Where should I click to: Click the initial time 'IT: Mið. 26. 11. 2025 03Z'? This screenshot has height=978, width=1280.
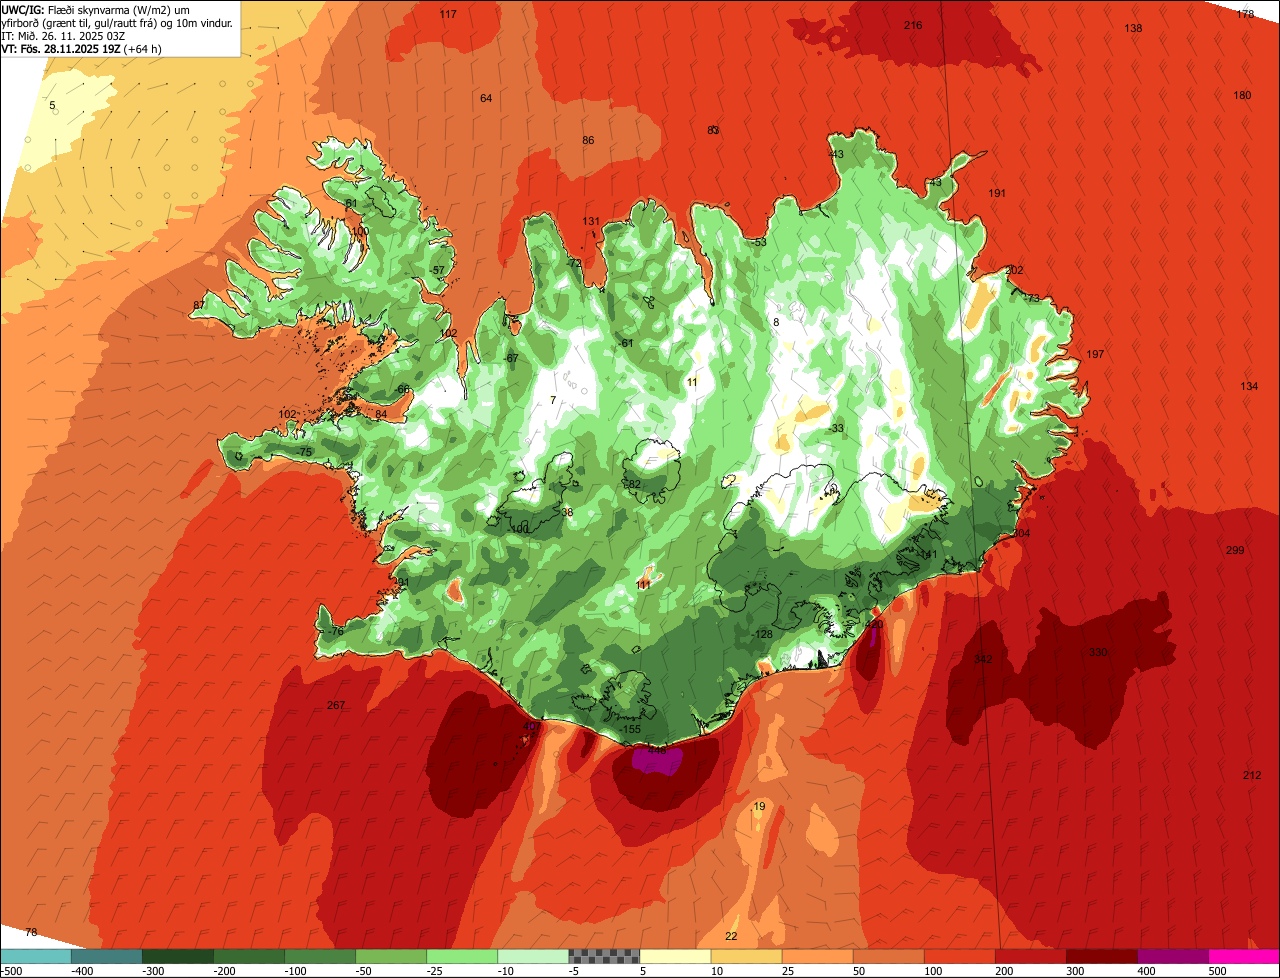(65, 35)
